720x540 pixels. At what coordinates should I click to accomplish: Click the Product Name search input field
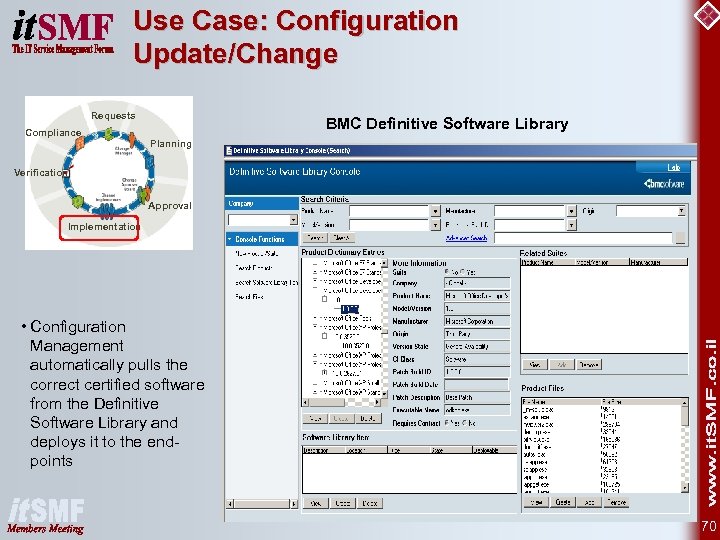point(389,211)
